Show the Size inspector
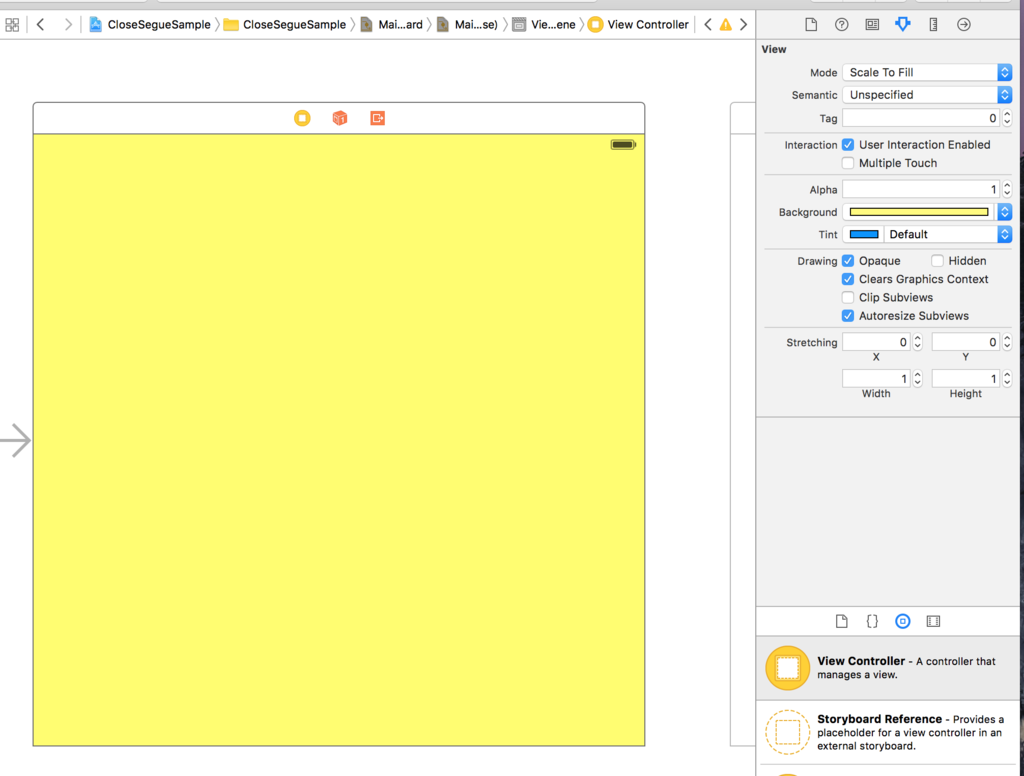Screen dimensions: 1024x776 pyautogui.click(x=933, y=25)
